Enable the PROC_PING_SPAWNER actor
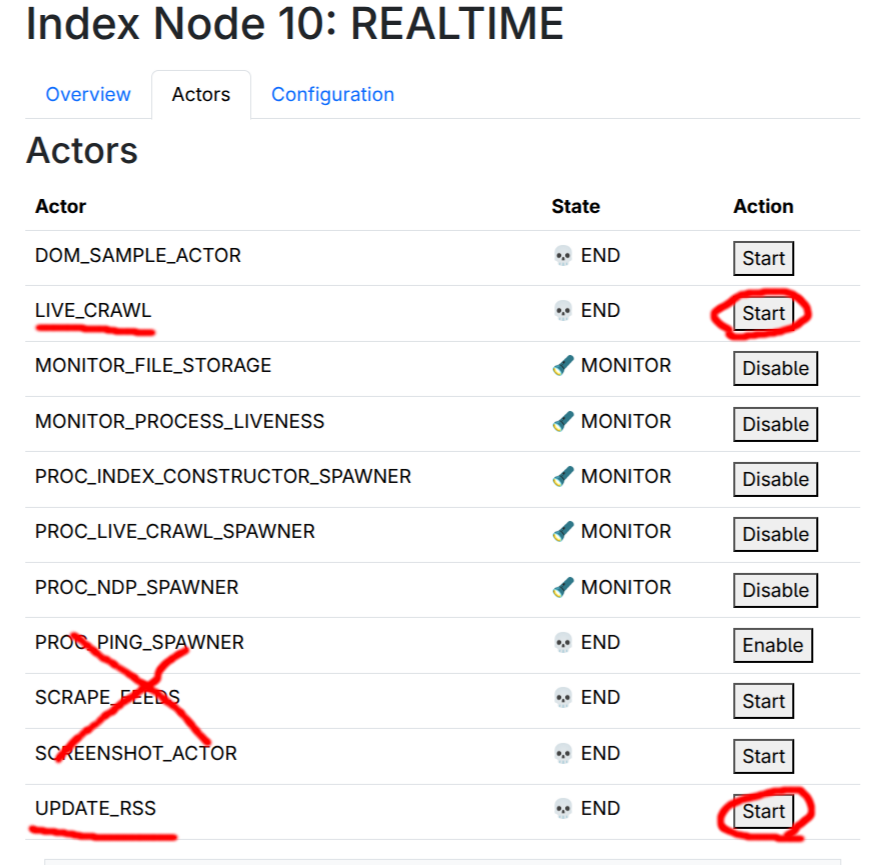 (772, 645)
